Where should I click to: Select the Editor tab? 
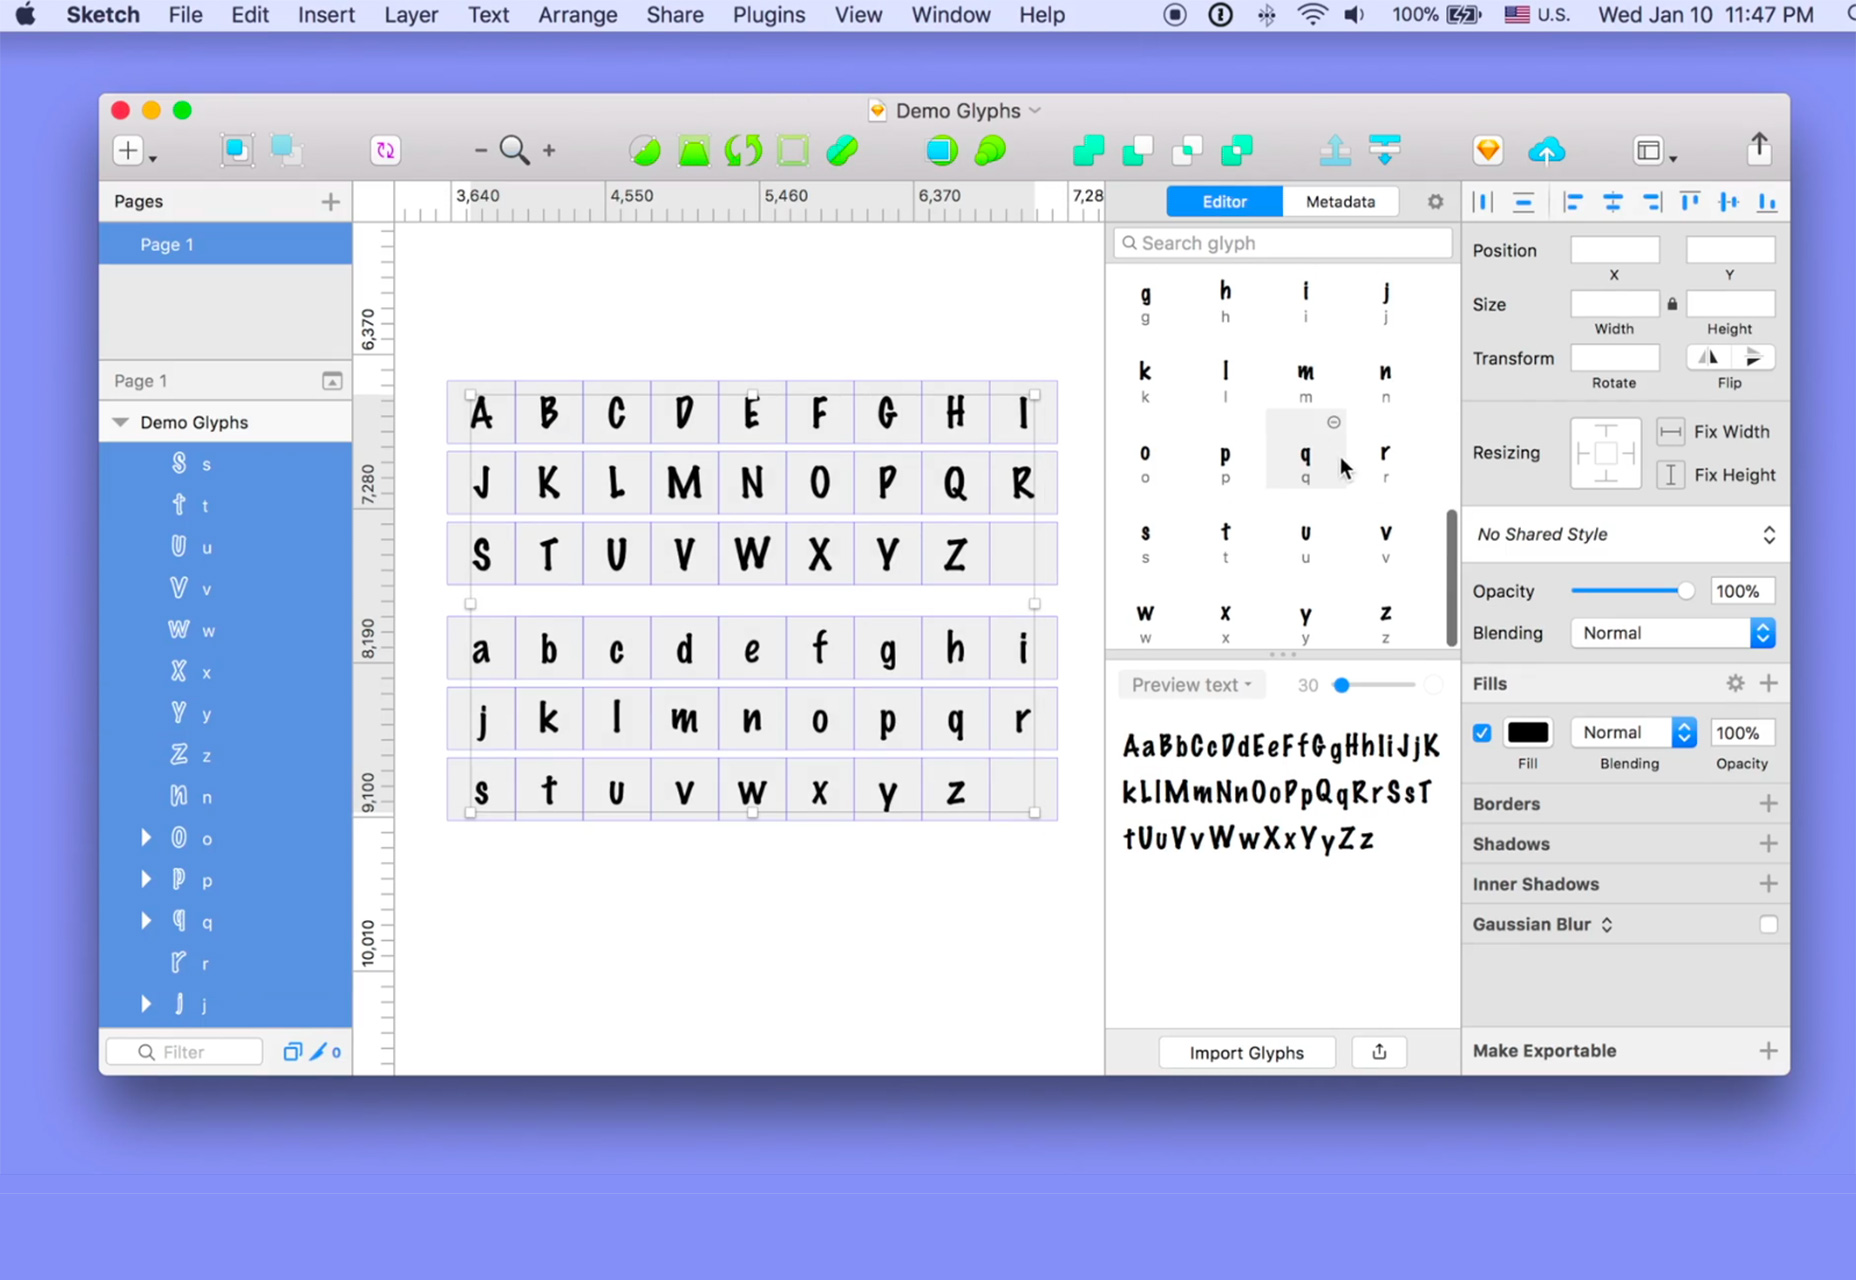click(1224, 202)
